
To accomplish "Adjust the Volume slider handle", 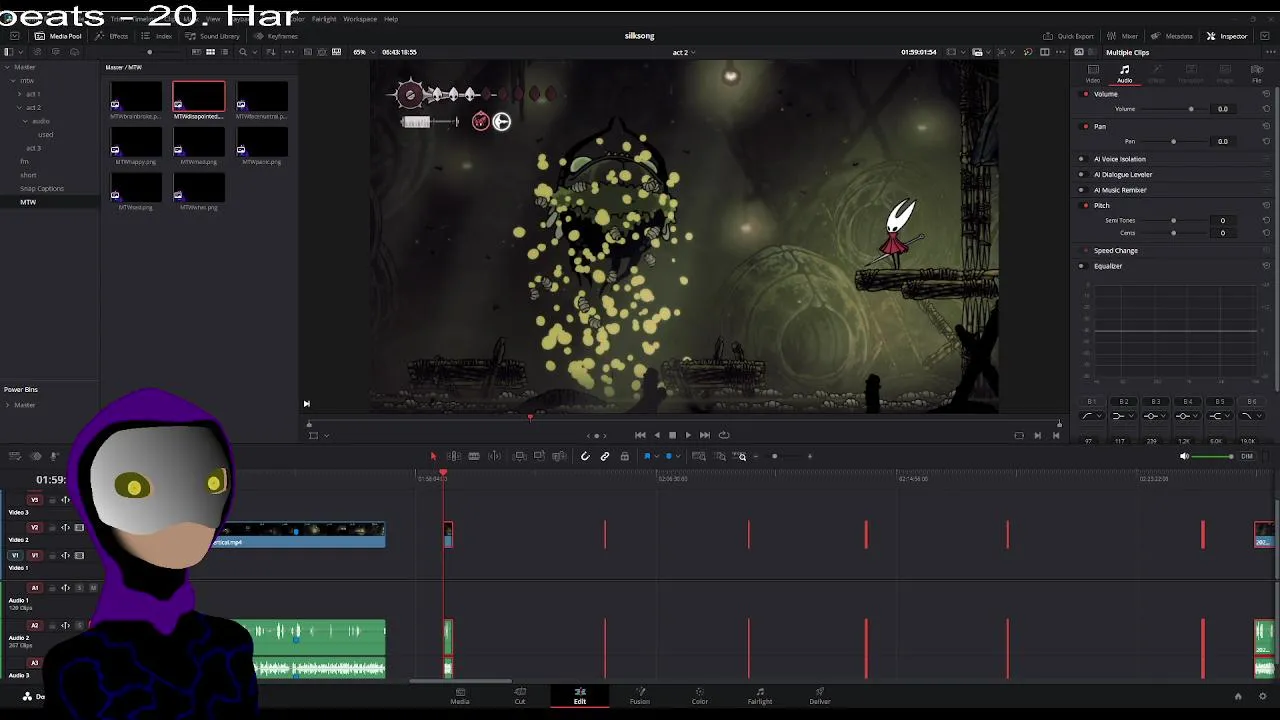I will [1191, 109].
